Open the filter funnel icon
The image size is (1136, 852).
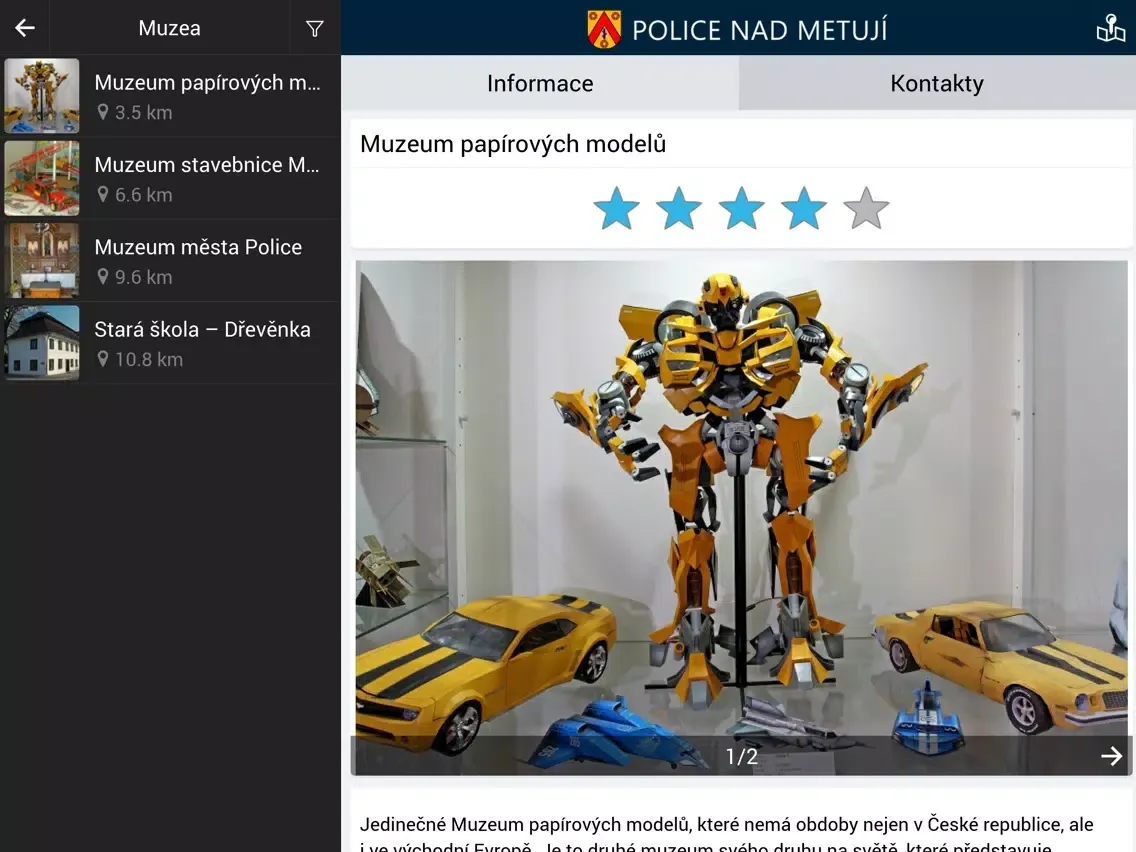pyautogui.click(x=314, y=28)
